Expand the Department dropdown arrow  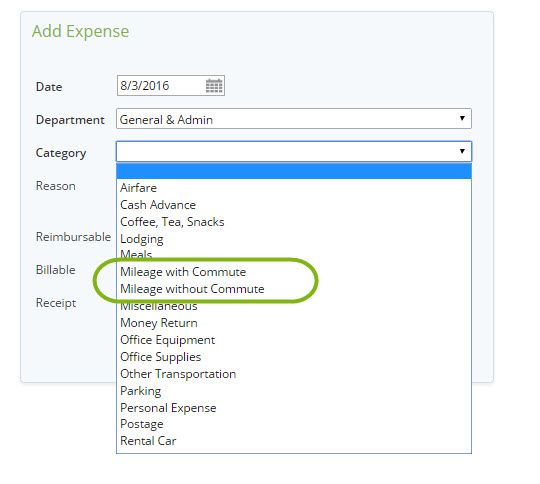point(462,119)
